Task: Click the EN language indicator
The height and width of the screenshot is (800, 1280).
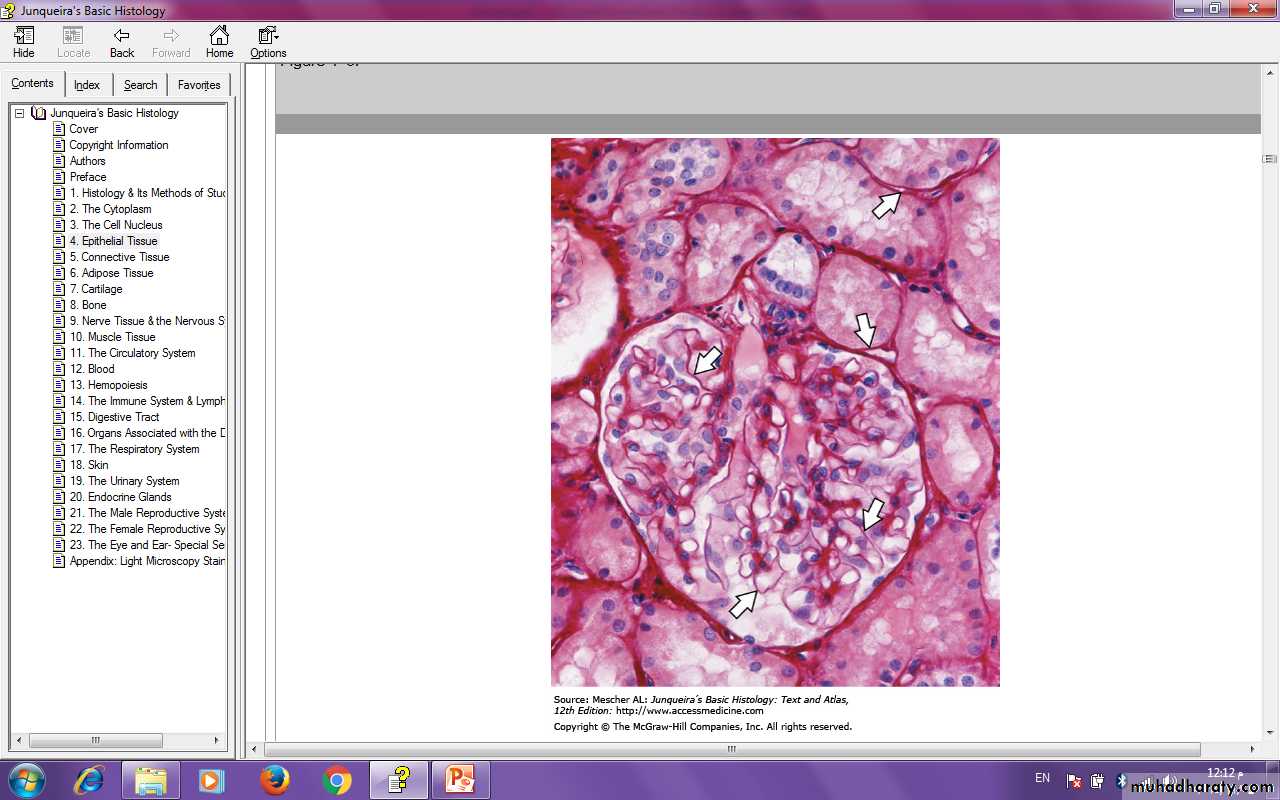Action: pyautogui.click(x=1042, y=778)
